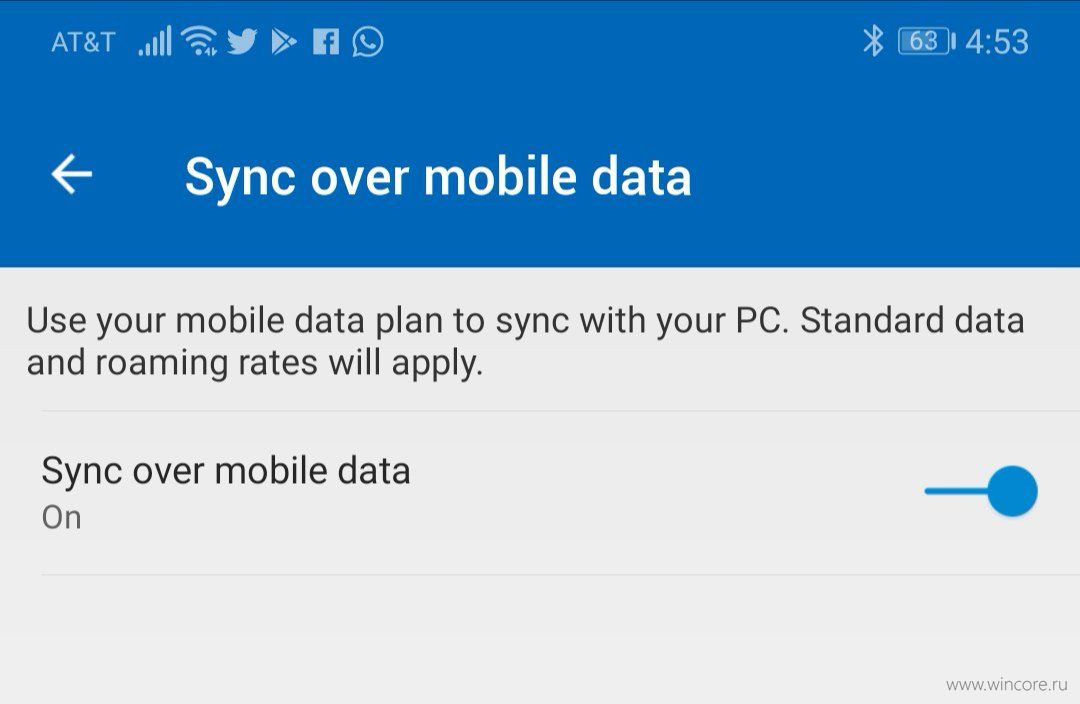Tap the AT&T carrier label
This screenshot has width=1080, height=704.
click(x=83, y=43)
